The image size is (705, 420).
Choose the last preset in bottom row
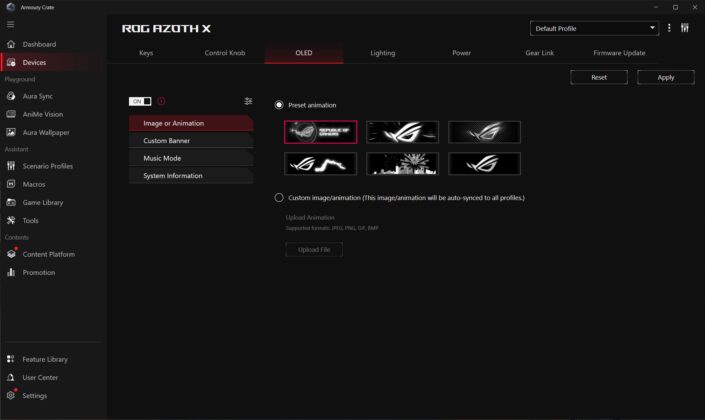(x=484, y=164)
